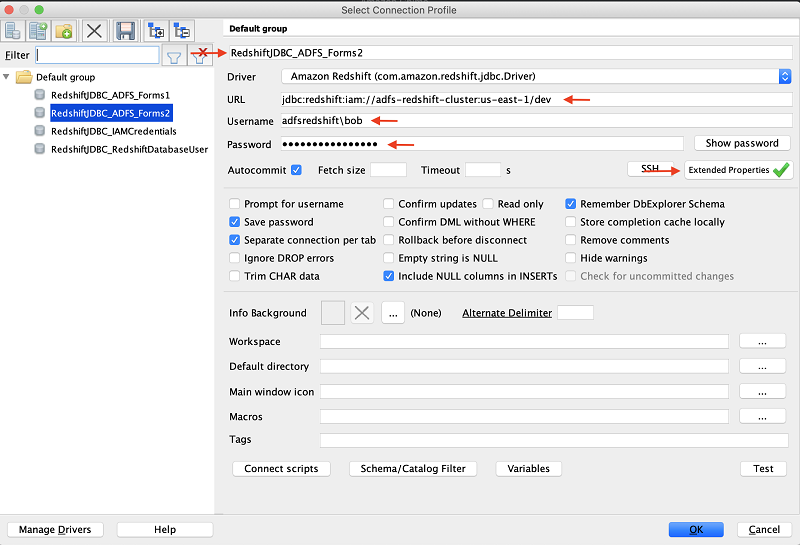Focus the Password field
The height and width of the screenshot is (545, 800).
click(x=482, y=144)
